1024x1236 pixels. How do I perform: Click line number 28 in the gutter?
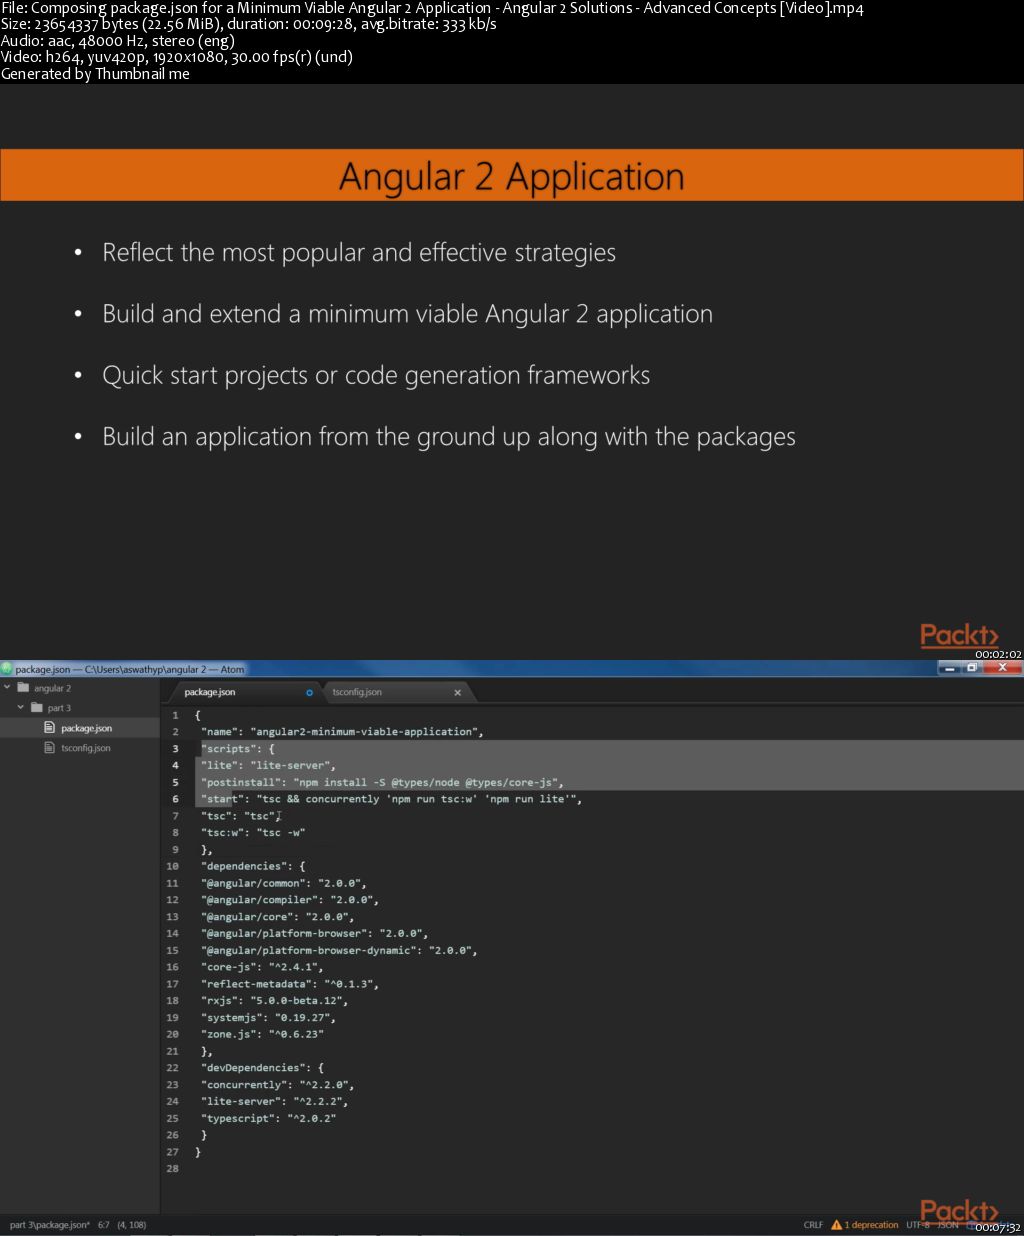172,1169
